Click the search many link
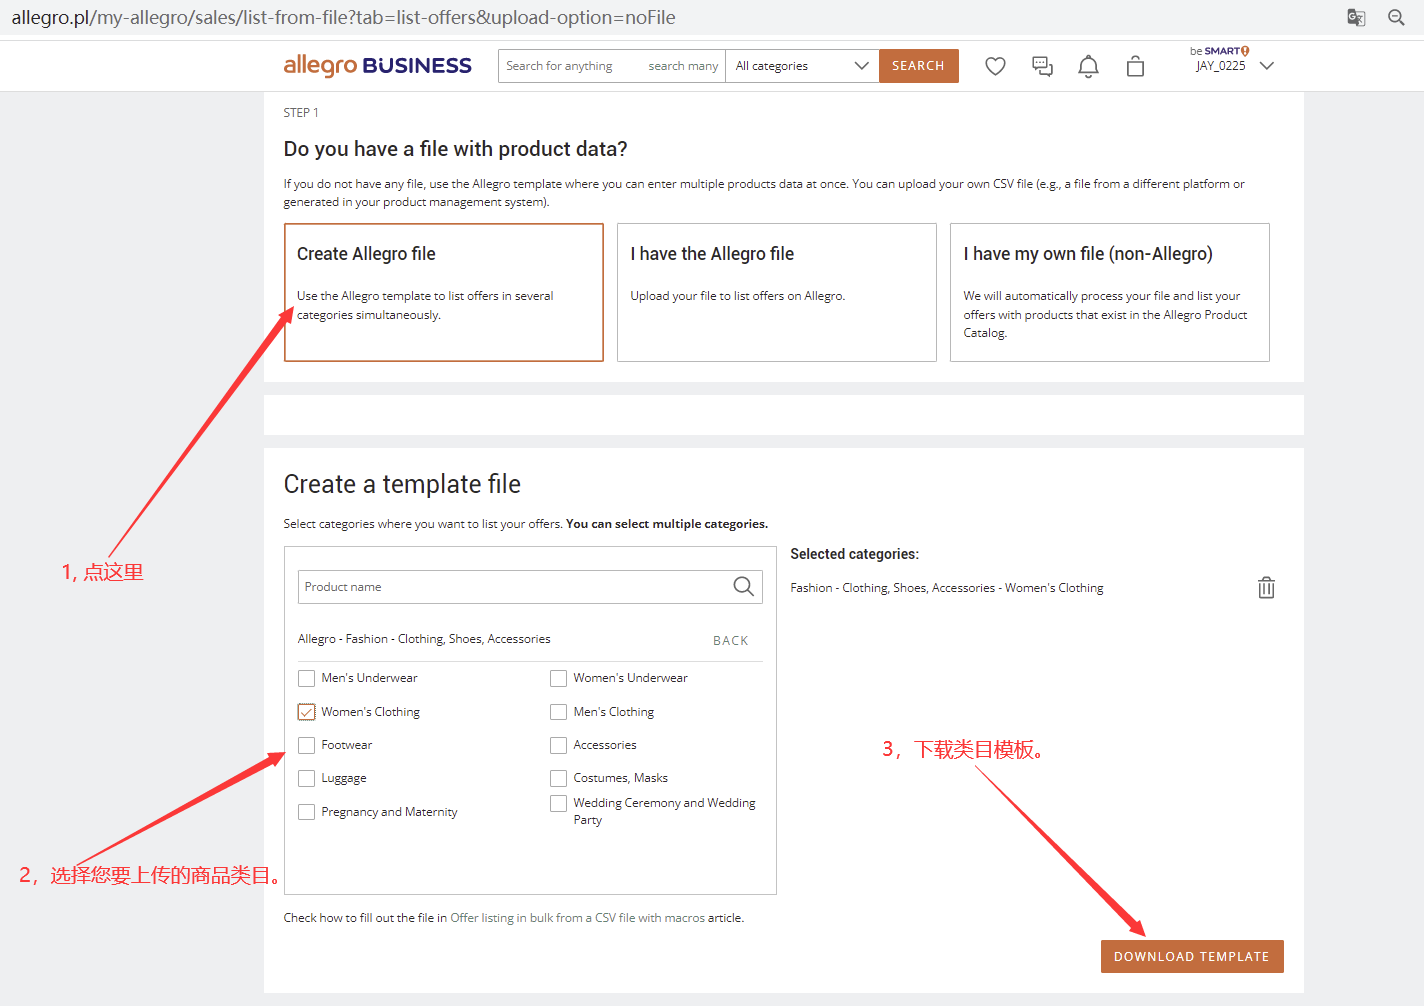Screen dimensions: 1424x1006 tap(683, 66)
